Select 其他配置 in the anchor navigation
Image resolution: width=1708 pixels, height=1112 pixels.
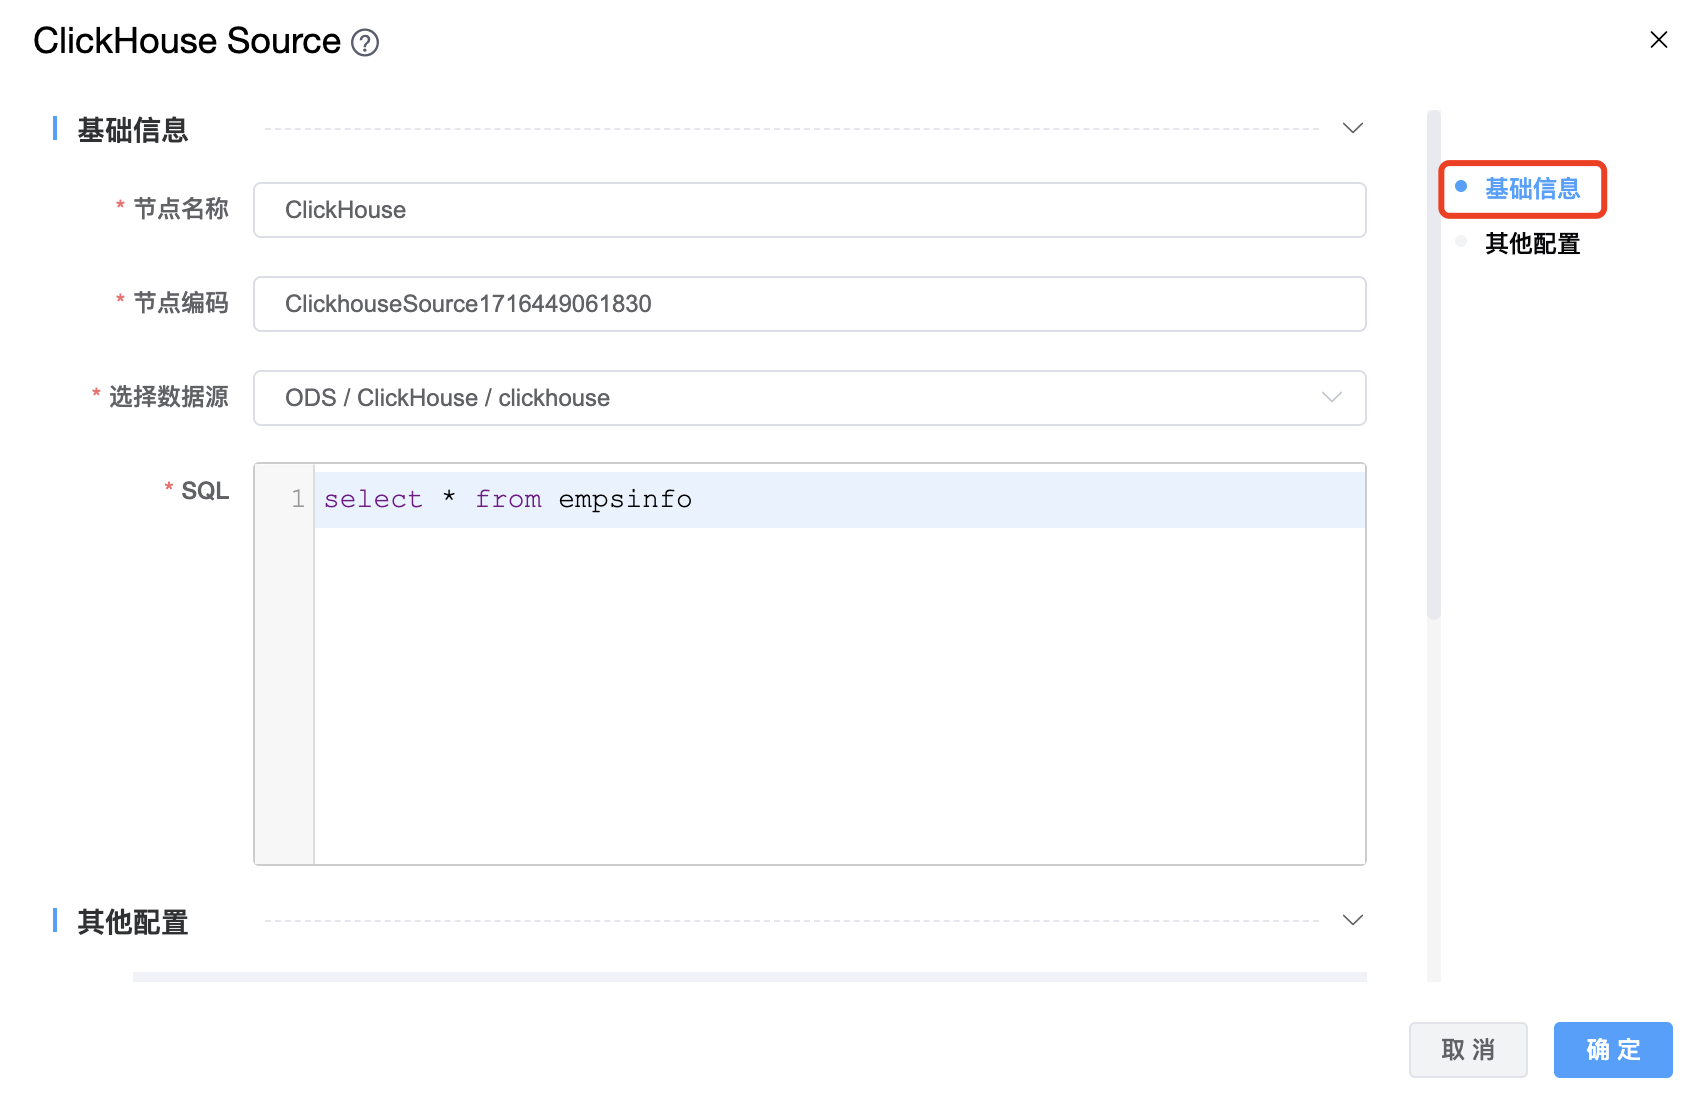click(x=1531, y=244)
